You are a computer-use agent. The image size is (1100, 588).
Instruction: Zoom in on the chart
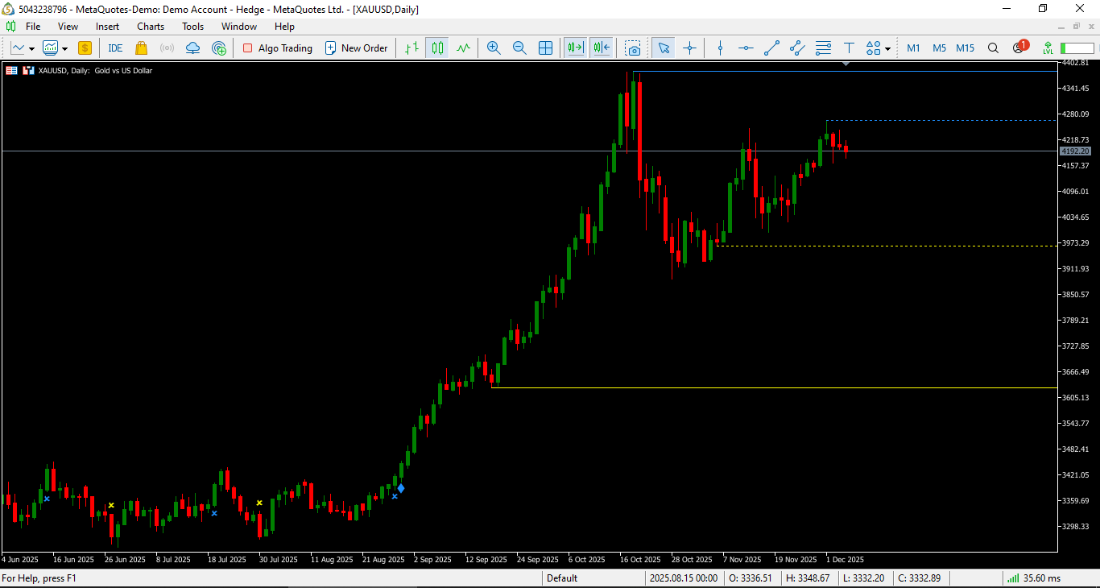(x=494, y=47)
